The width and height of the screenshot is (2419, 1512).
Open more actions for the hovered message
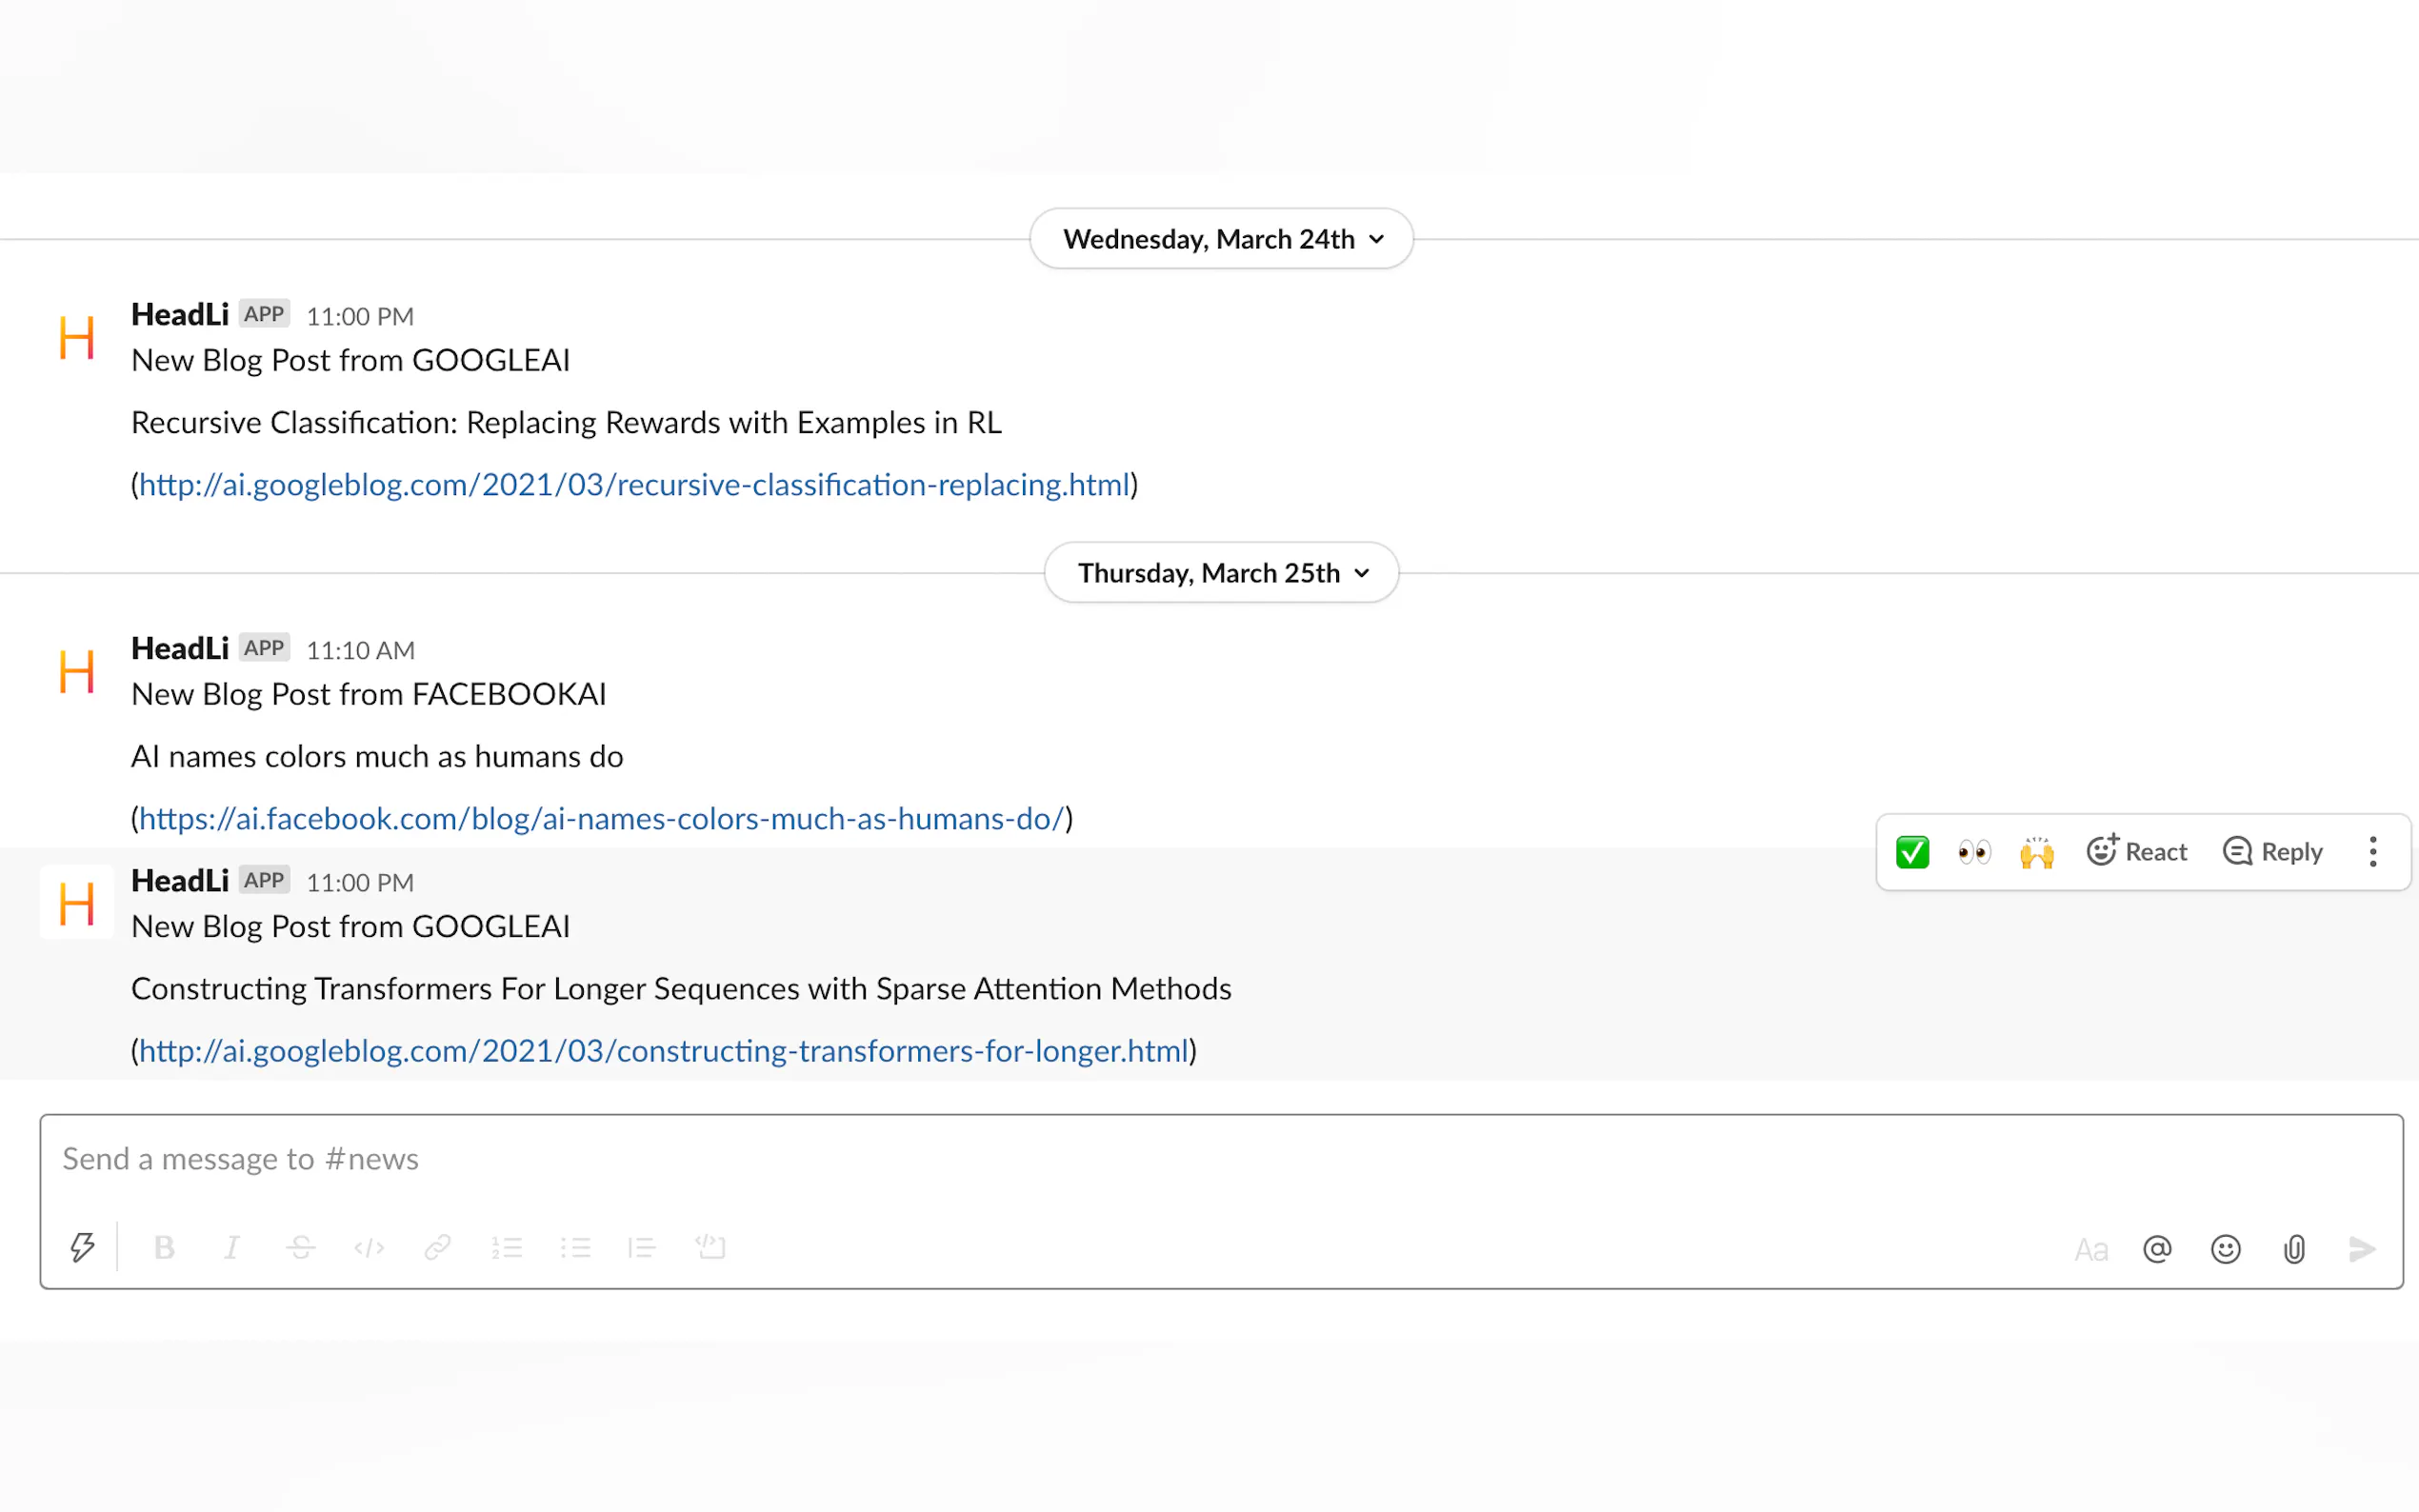[x=2372, y=852]
